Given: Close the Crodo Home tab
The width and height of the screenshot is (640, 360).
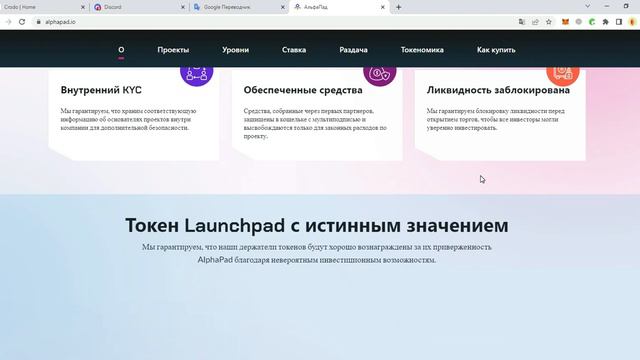Looking at the screenshot, I should pos(83,7).
